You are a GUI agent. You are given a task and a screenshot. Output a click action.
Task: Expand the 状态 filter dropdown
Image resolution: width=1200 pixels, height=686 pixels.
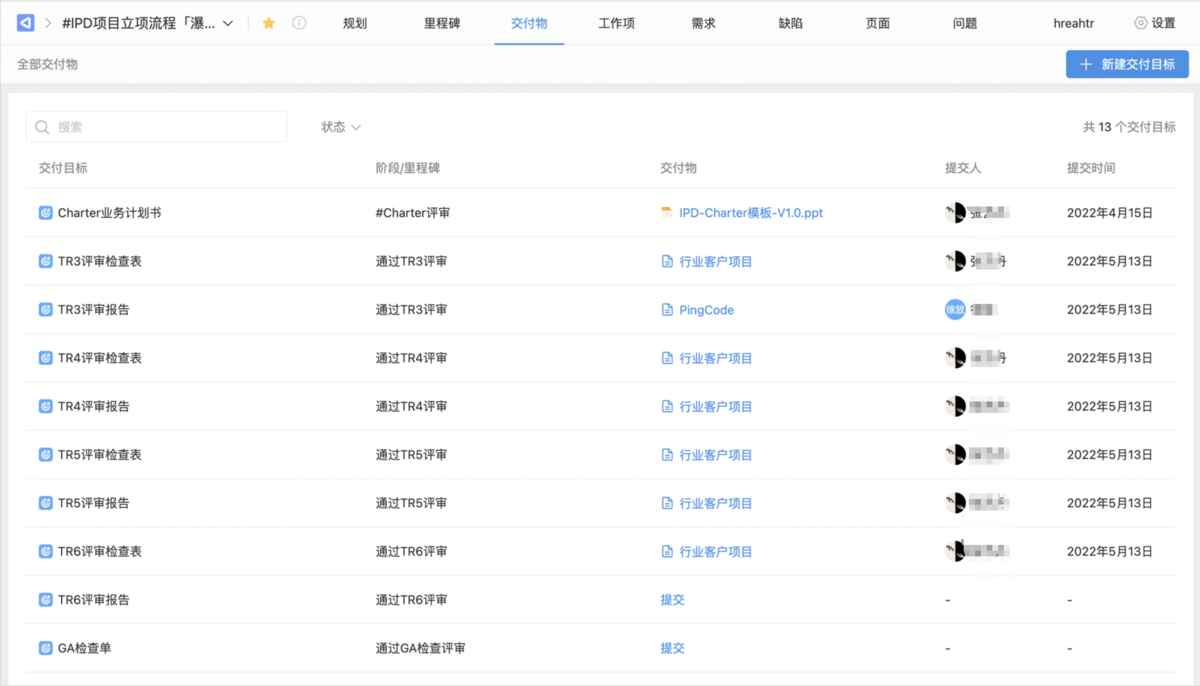point(341,127)
